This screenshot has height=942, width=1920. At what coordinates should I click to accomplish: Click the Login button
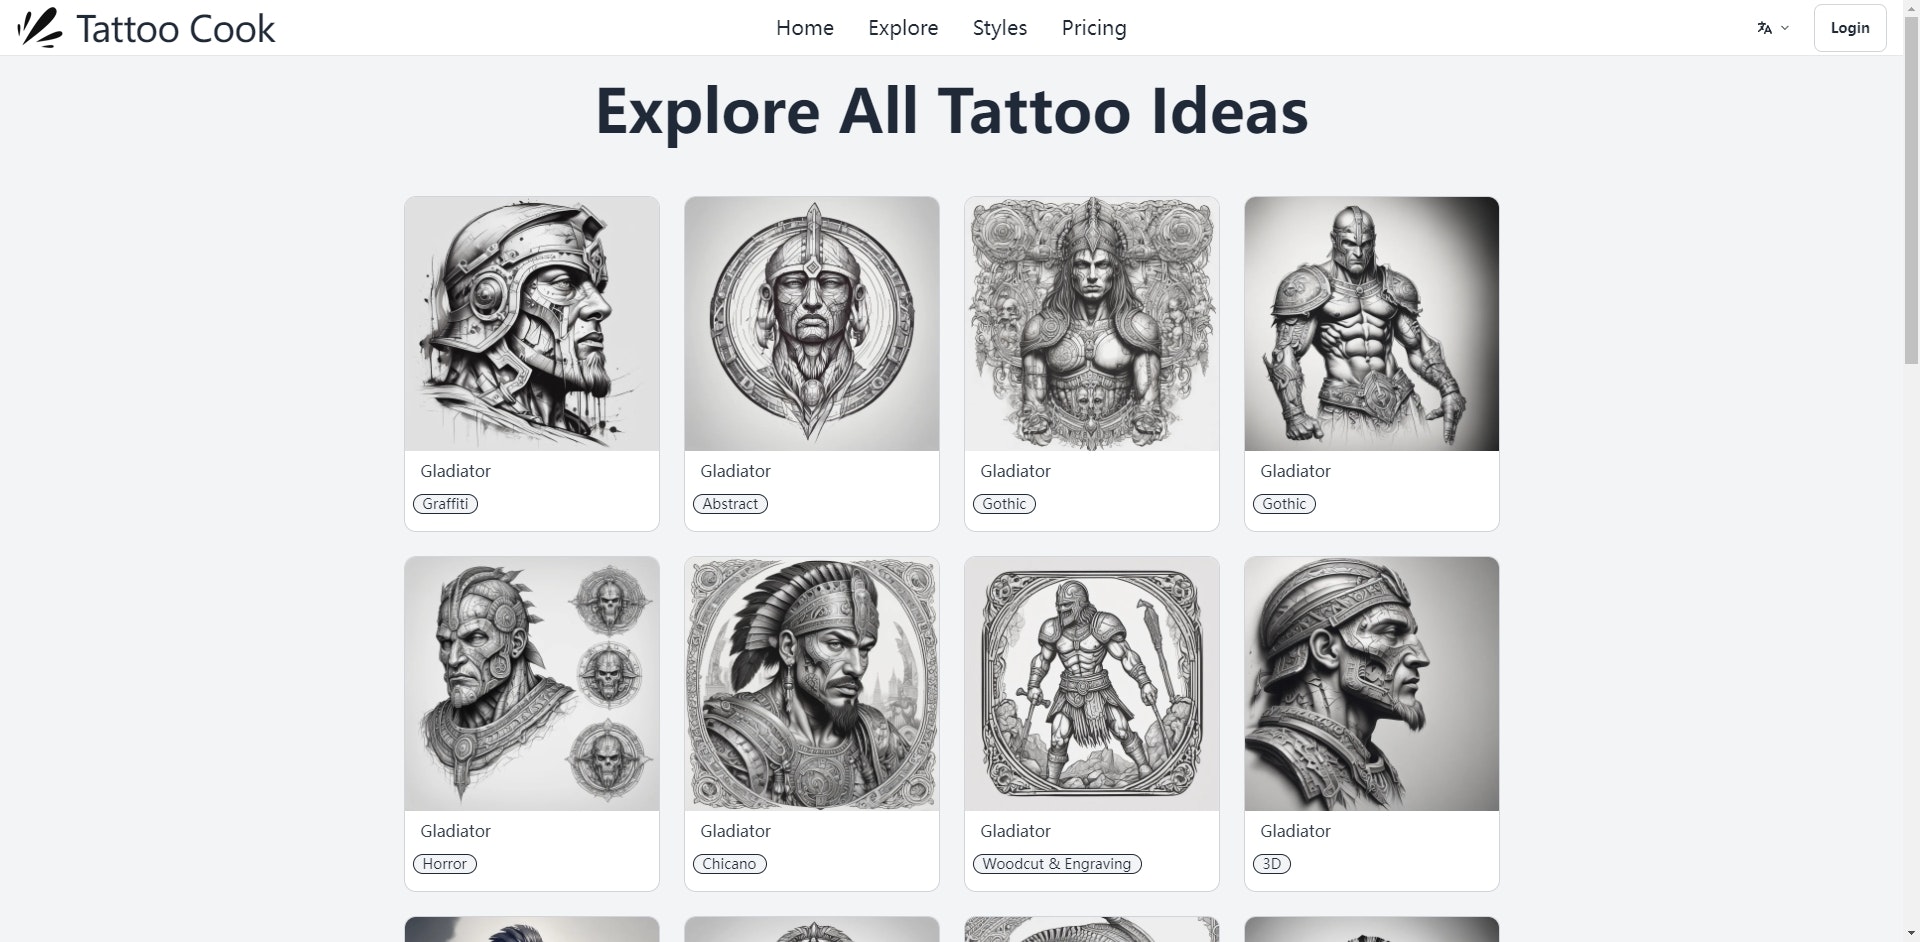coord(1850,28)
